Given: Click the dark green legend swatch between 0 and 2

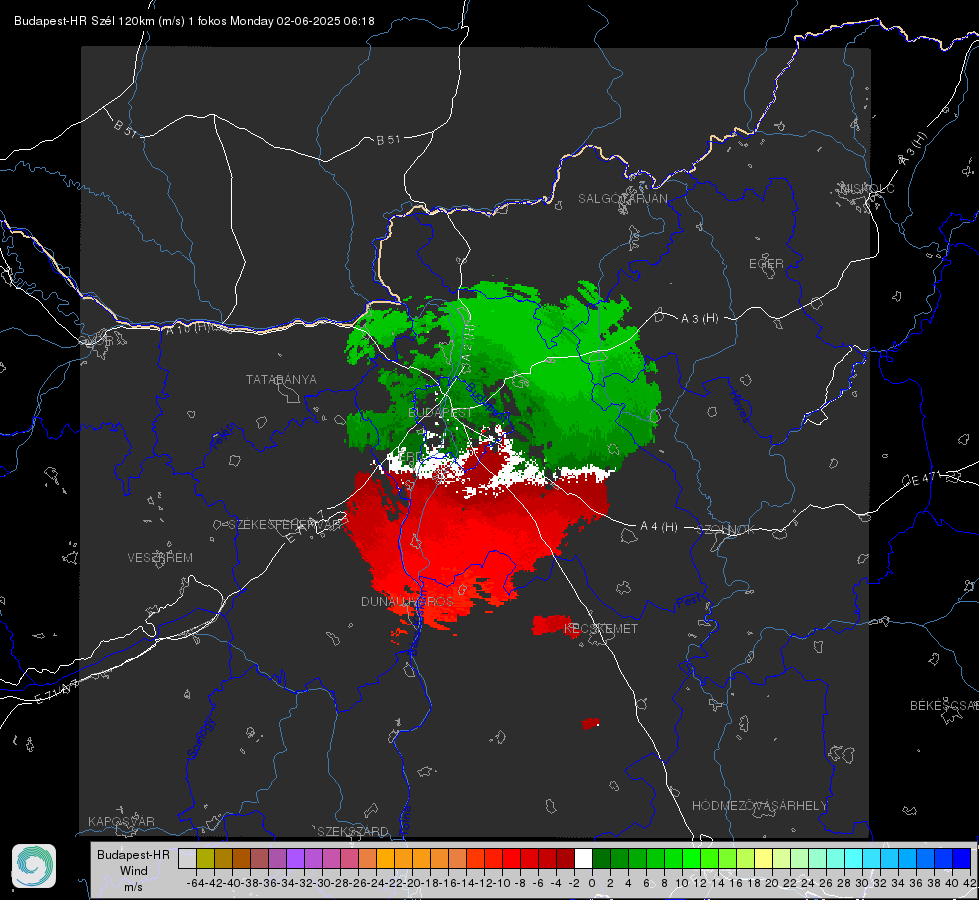Looking at the screenshot, I should point(601,858).
